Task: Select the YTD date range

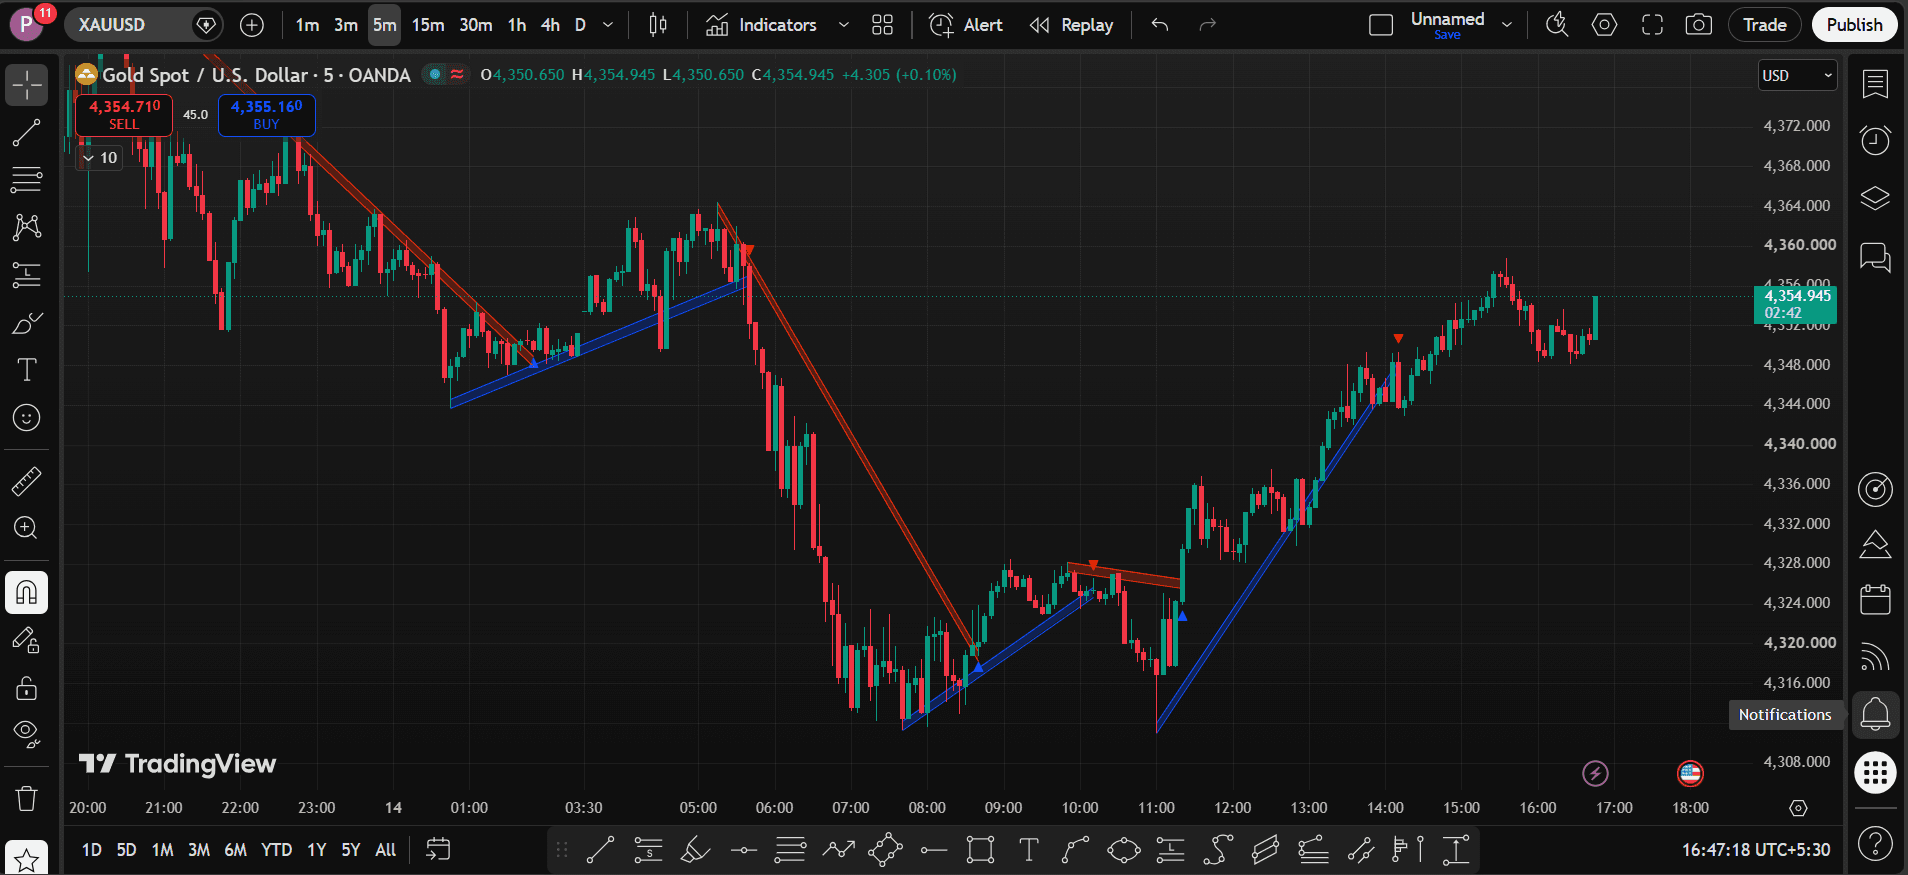Action: [277, 850]
